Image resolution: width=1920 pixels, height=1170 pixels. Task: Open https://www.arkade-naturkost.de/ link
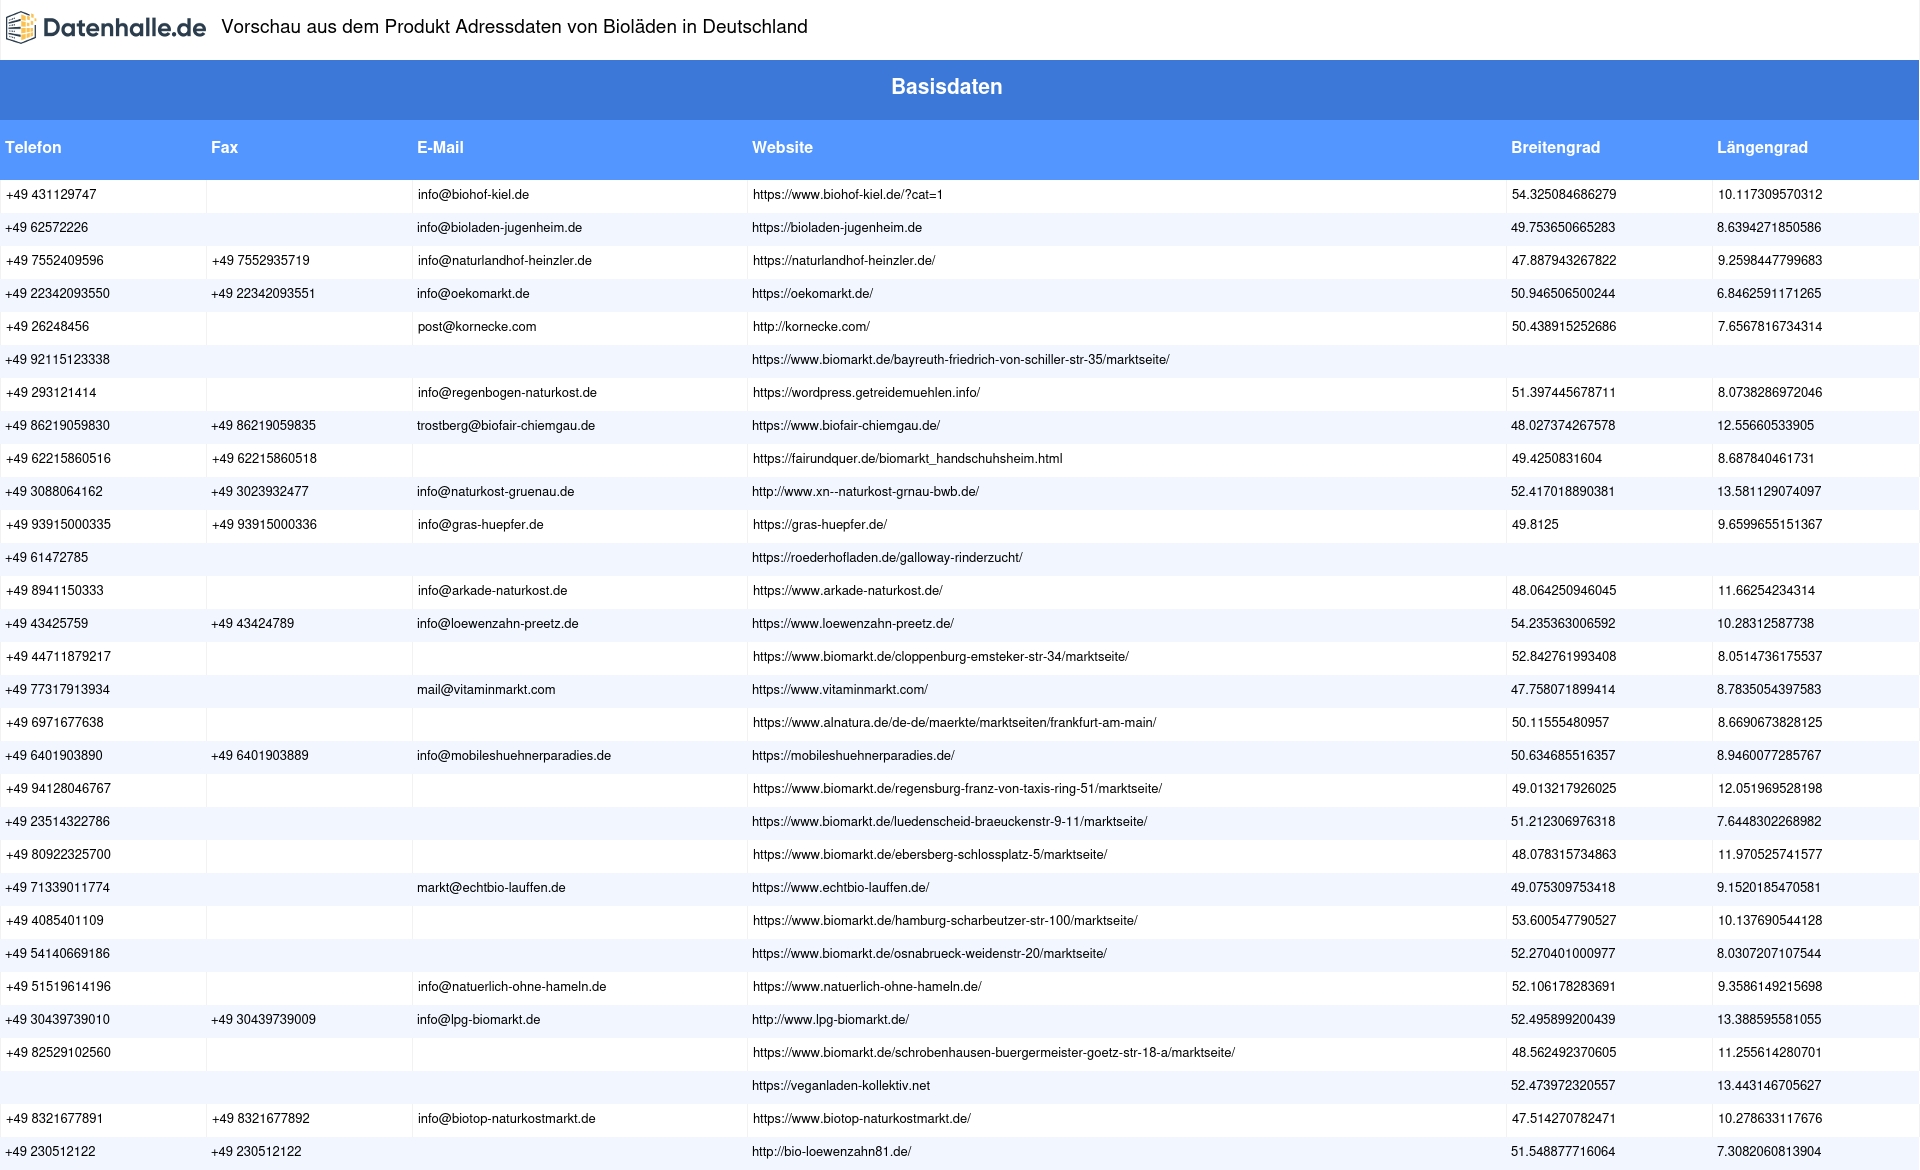(x=848, y=591)
